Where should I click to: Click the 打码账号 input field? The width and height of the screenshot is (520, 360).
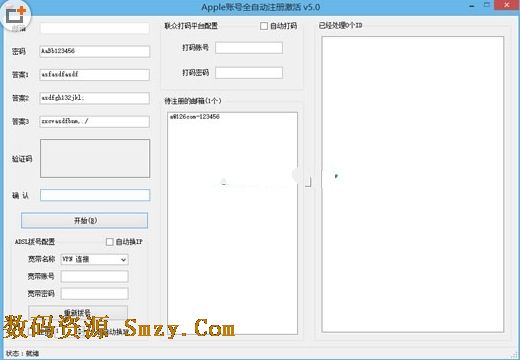point(249,48)
